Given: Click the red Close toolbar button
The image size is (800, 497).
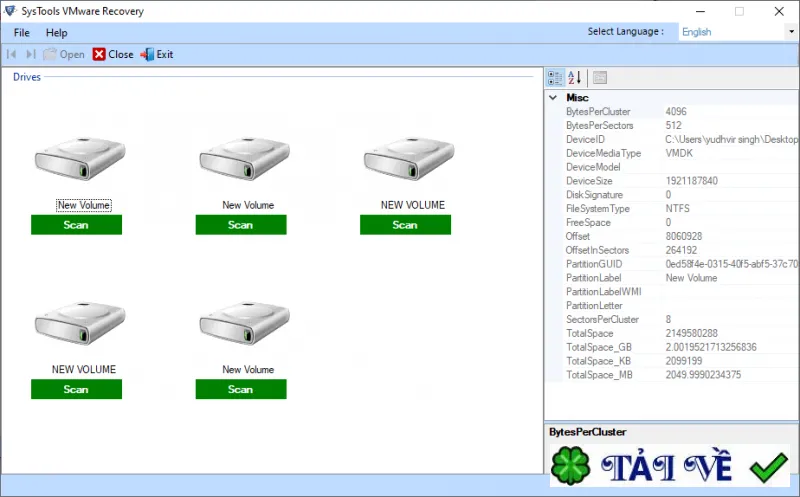Looking at the screenshot, I should [113, 54].
